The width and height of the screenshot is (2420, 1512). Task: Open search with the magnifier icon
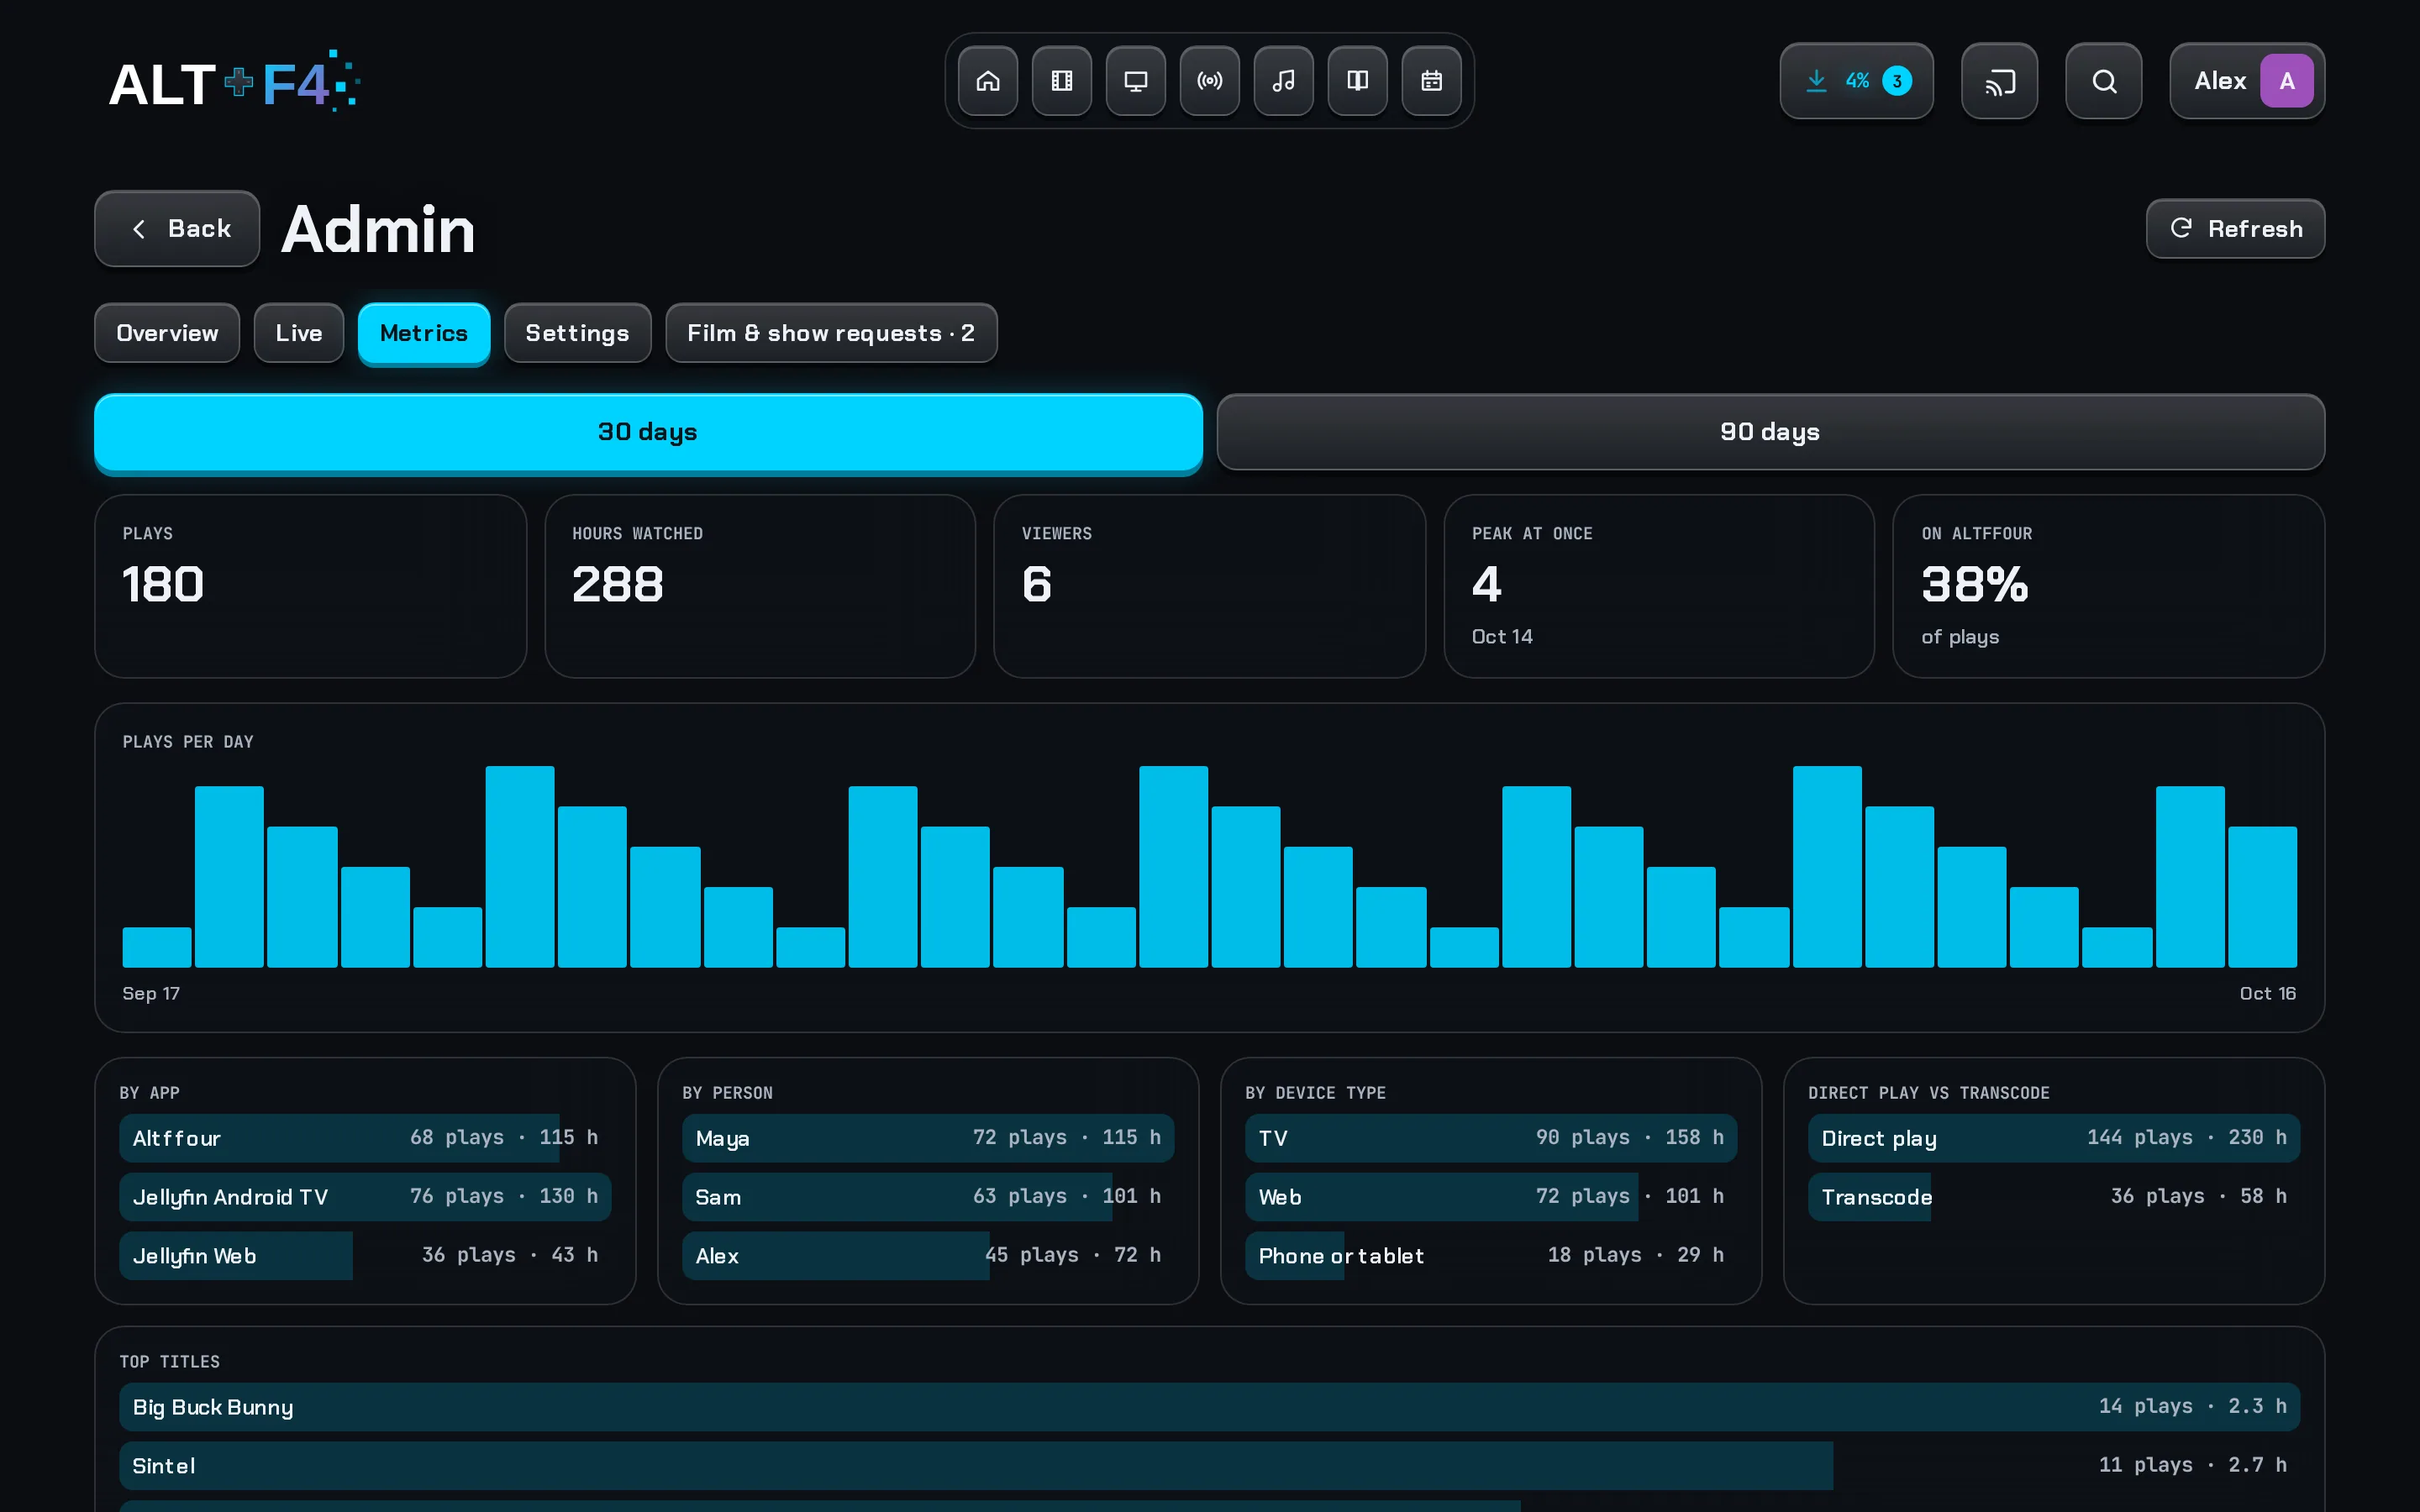coord(2104,81)
